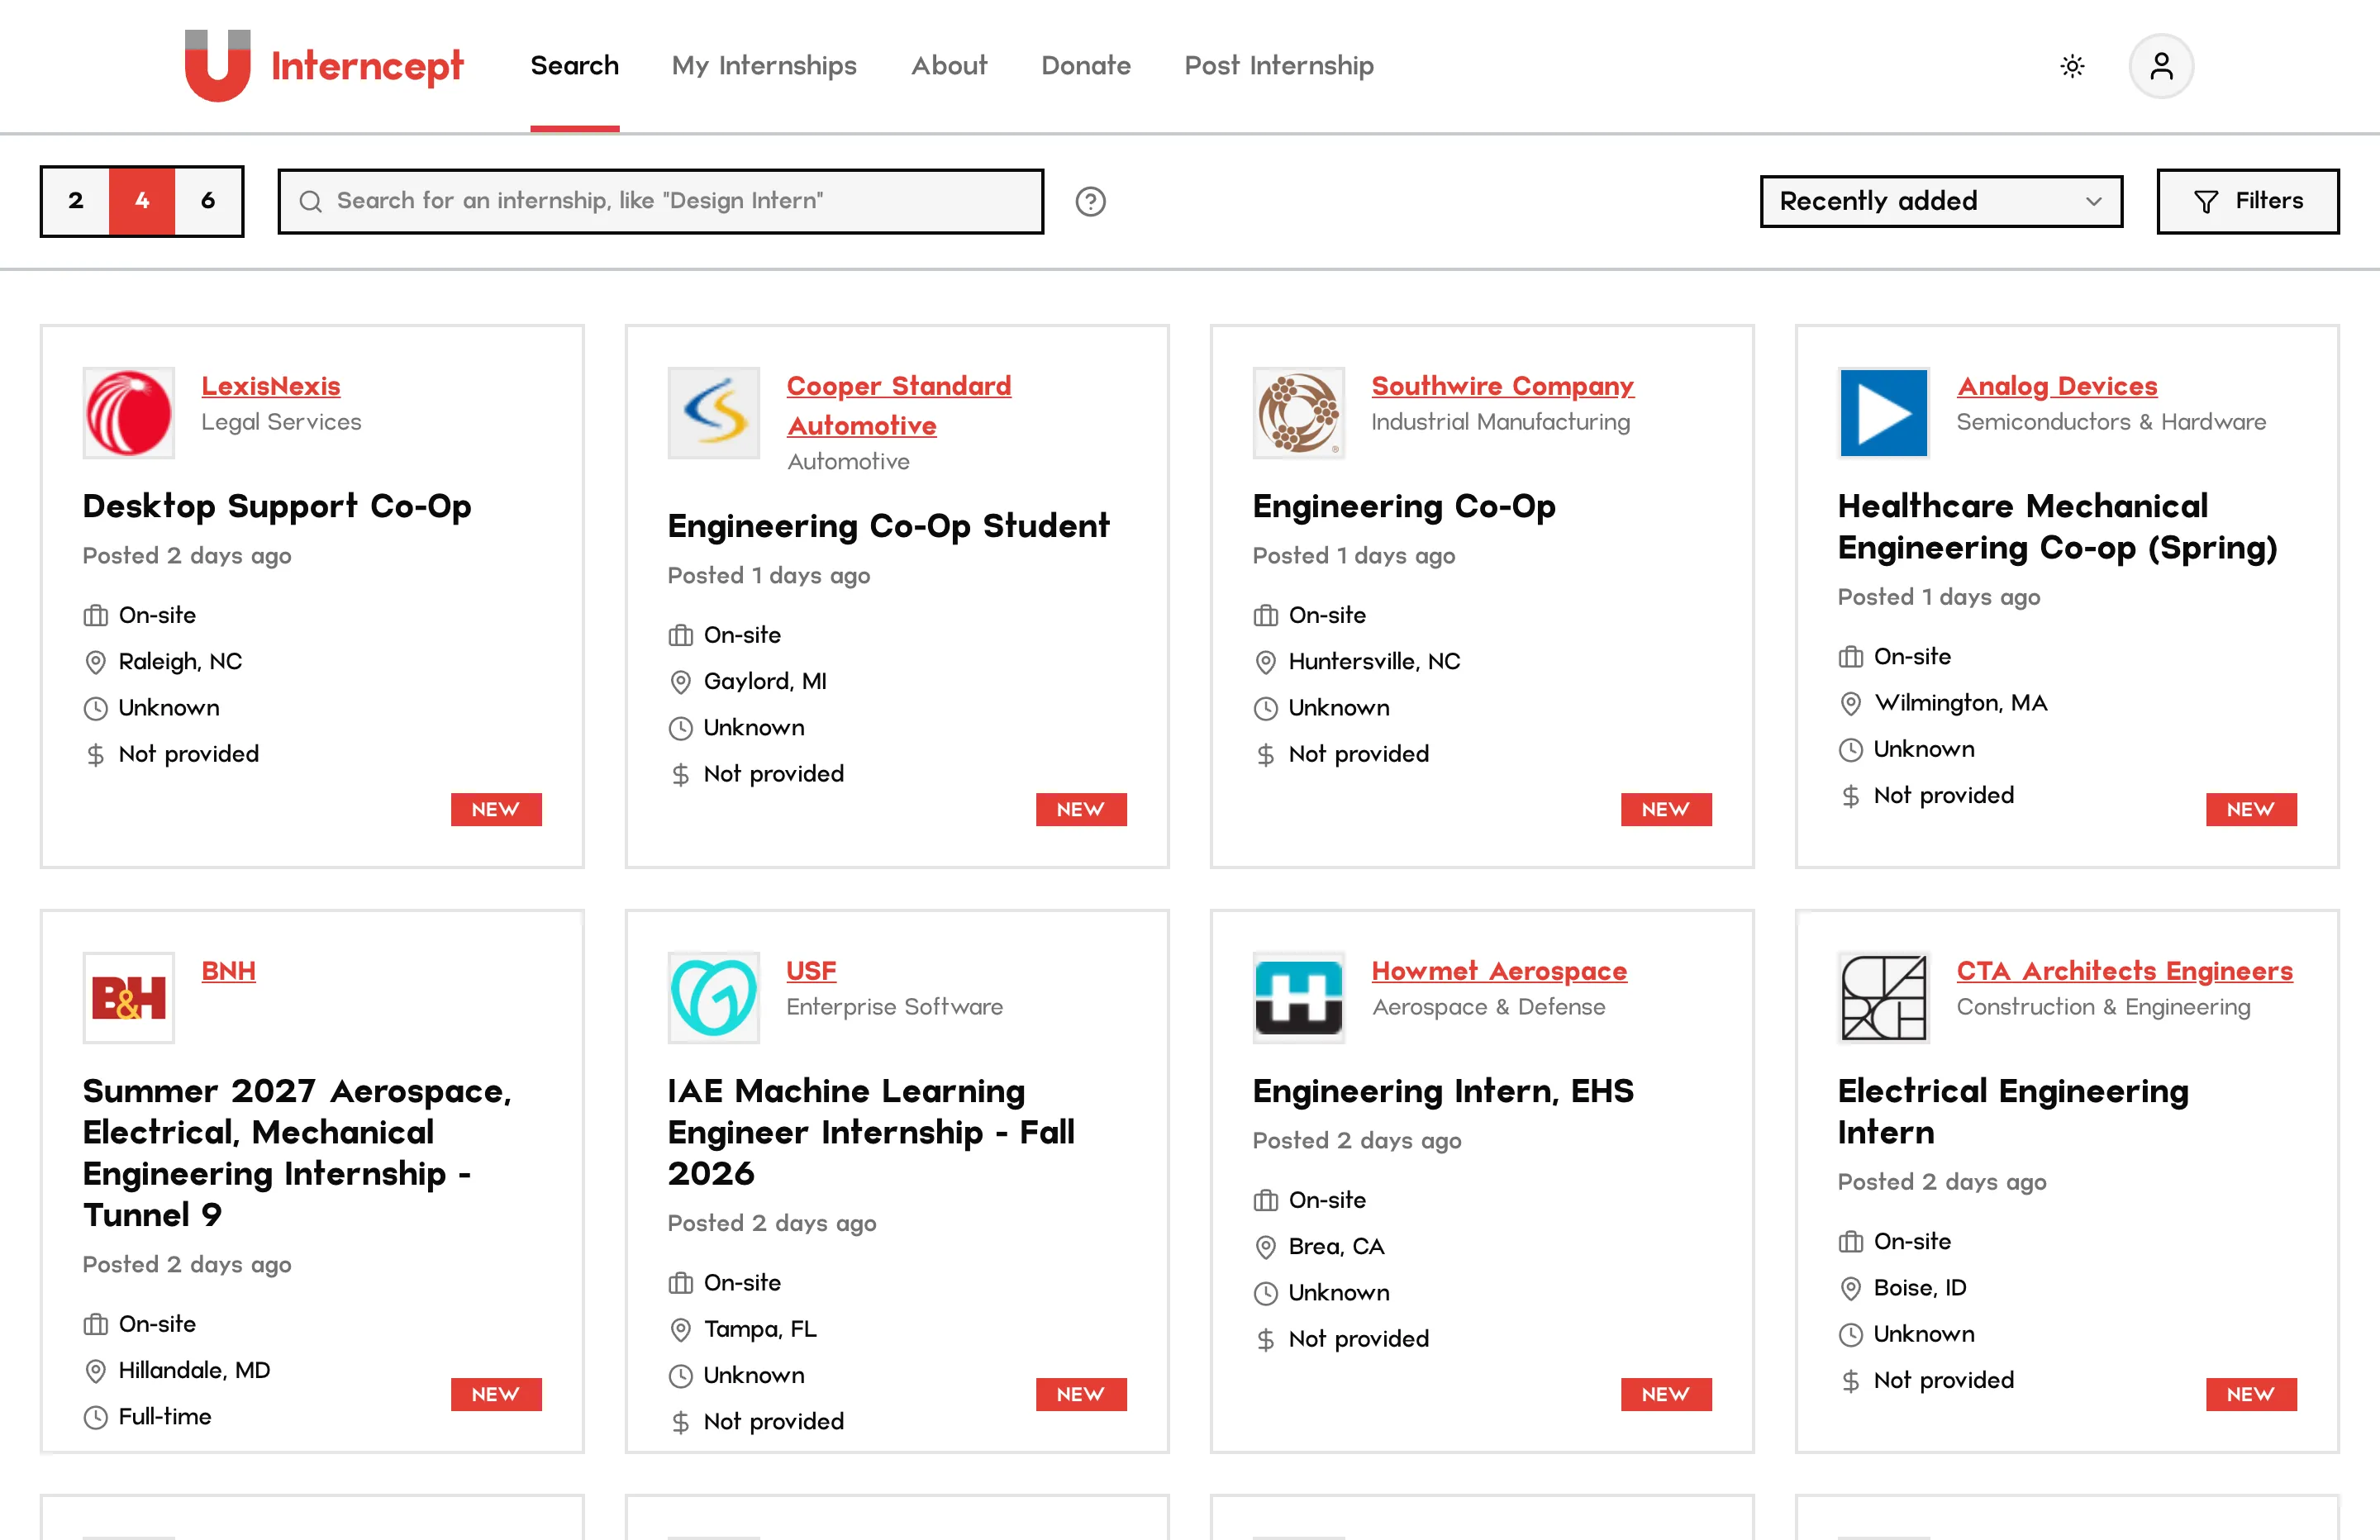Image resolution: width=2380 pixels, height=1540 pixels.
Task: Click the search help question-mark icon
Action: 1090,201
